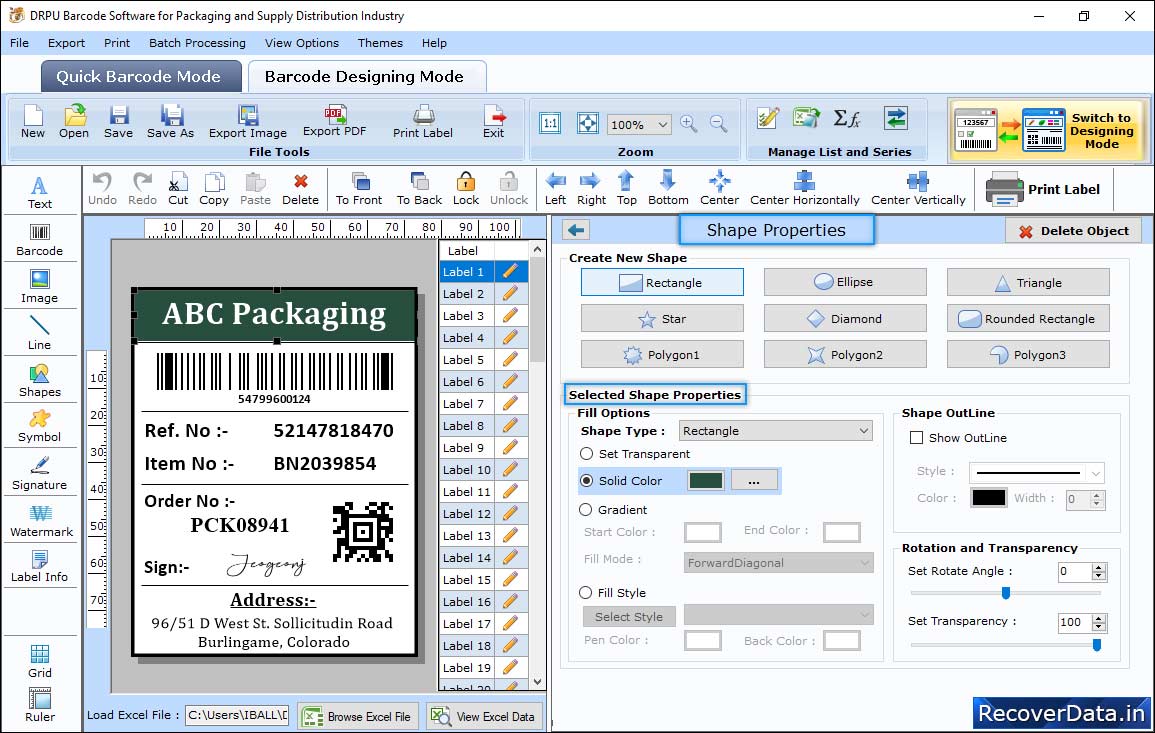Open the File menu

(x=19, y=43)
